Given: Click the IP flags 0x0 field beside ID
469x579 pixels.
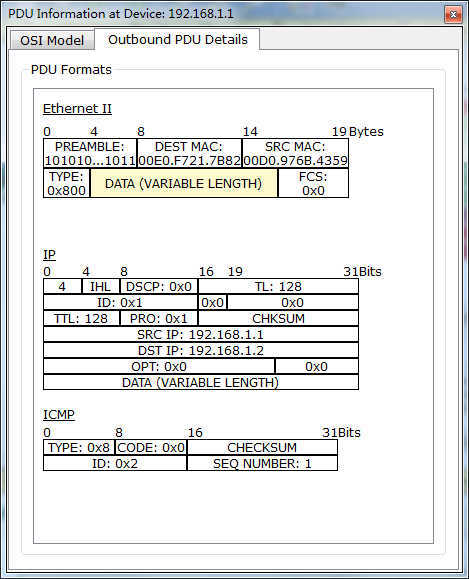Looking at the screenshot, I should pos(212,302).
